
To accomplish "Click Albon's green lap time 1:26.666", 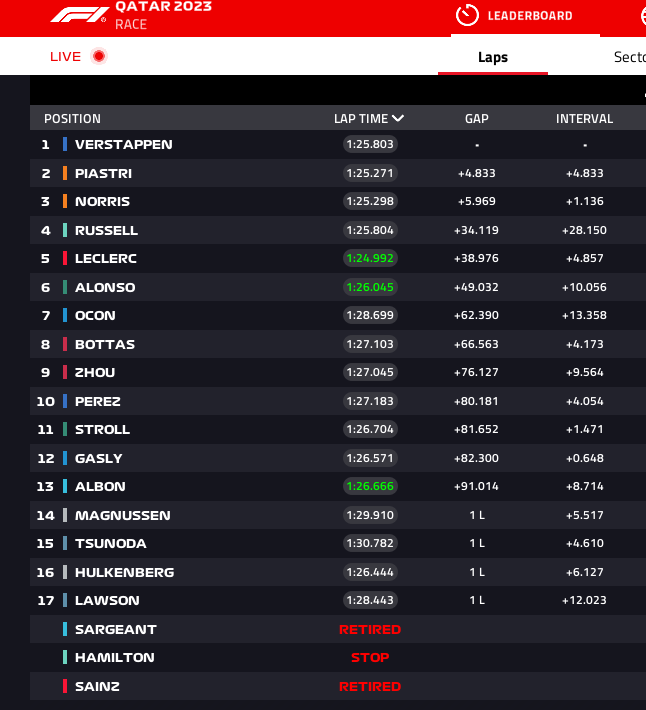I will pyautogui.click(x=370, y=486).
